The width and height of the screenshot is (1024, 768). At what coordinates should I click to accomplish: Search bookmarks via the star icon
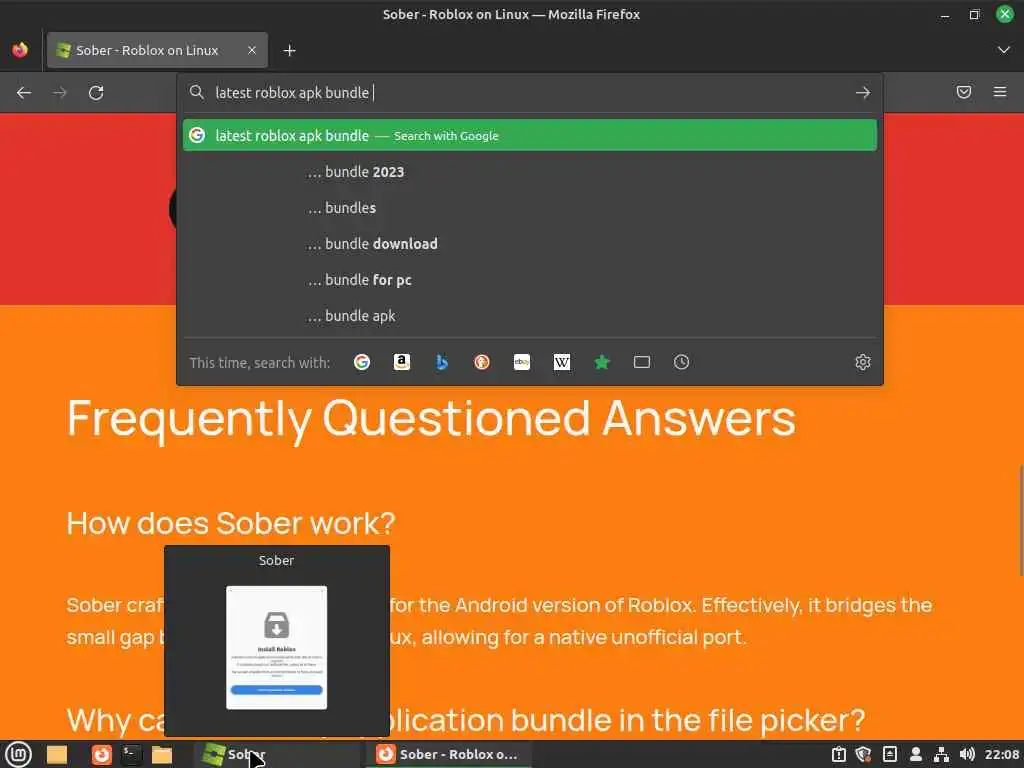[x=602, y=362]
